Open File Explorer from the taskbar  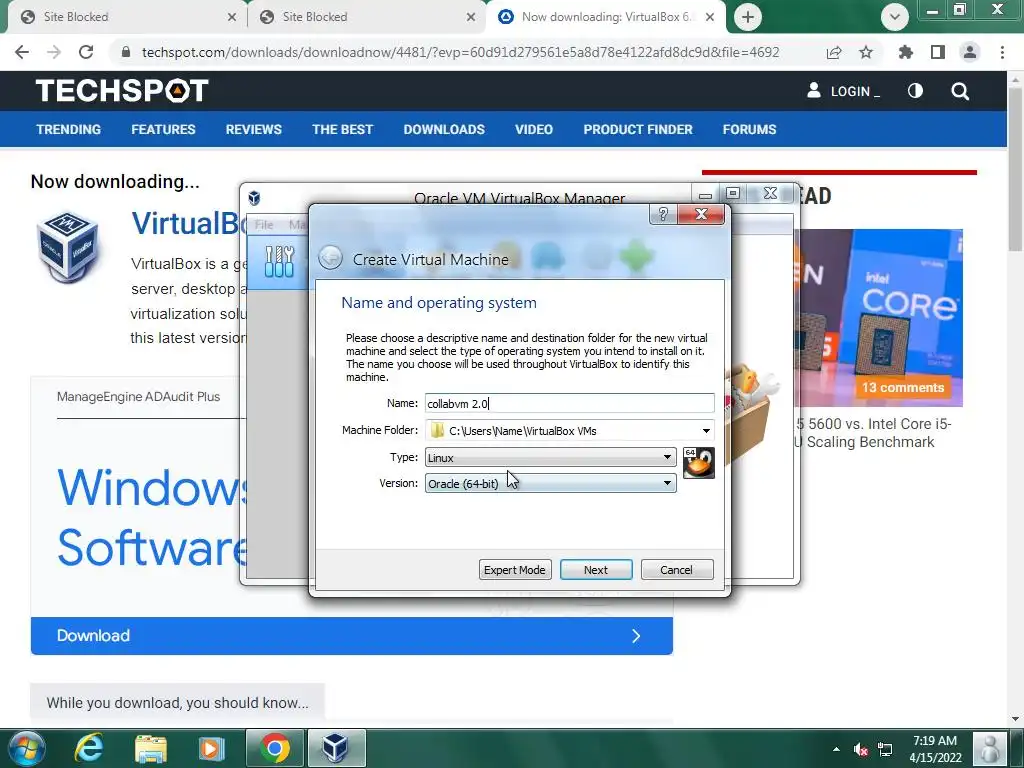pos(151,748)
